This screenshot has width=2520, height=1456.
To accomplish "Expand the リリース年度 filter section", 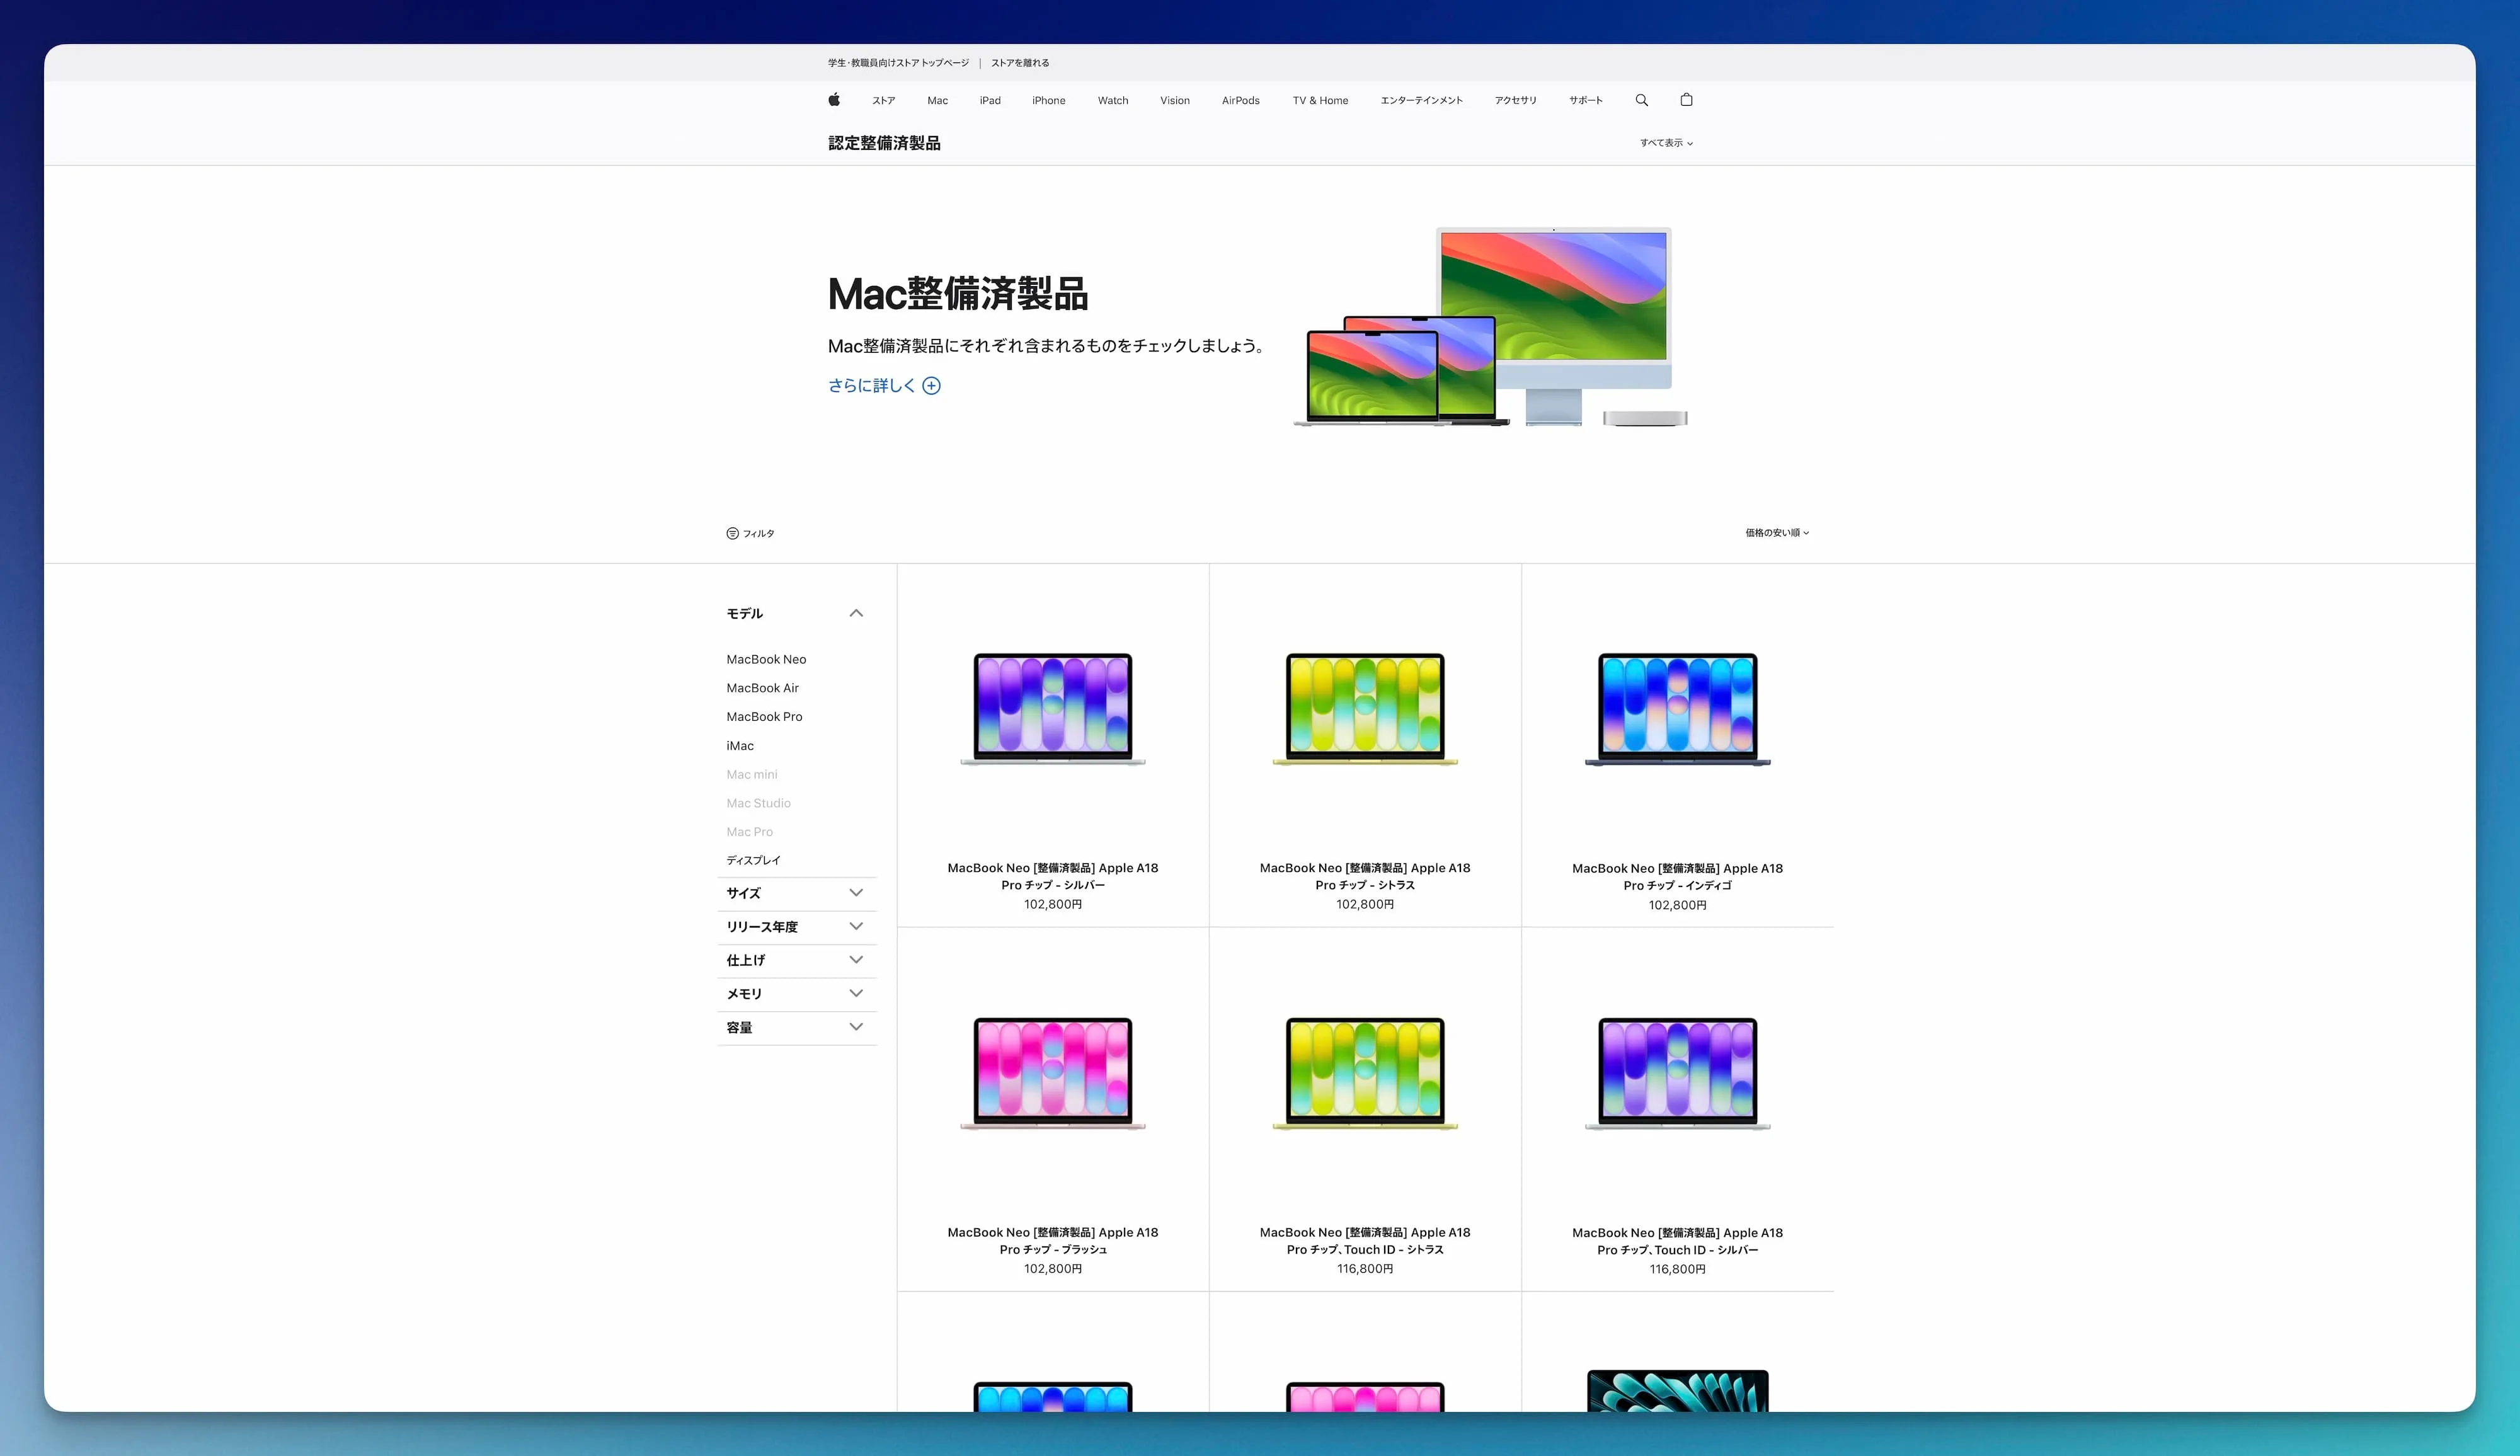I will [856, 927].
